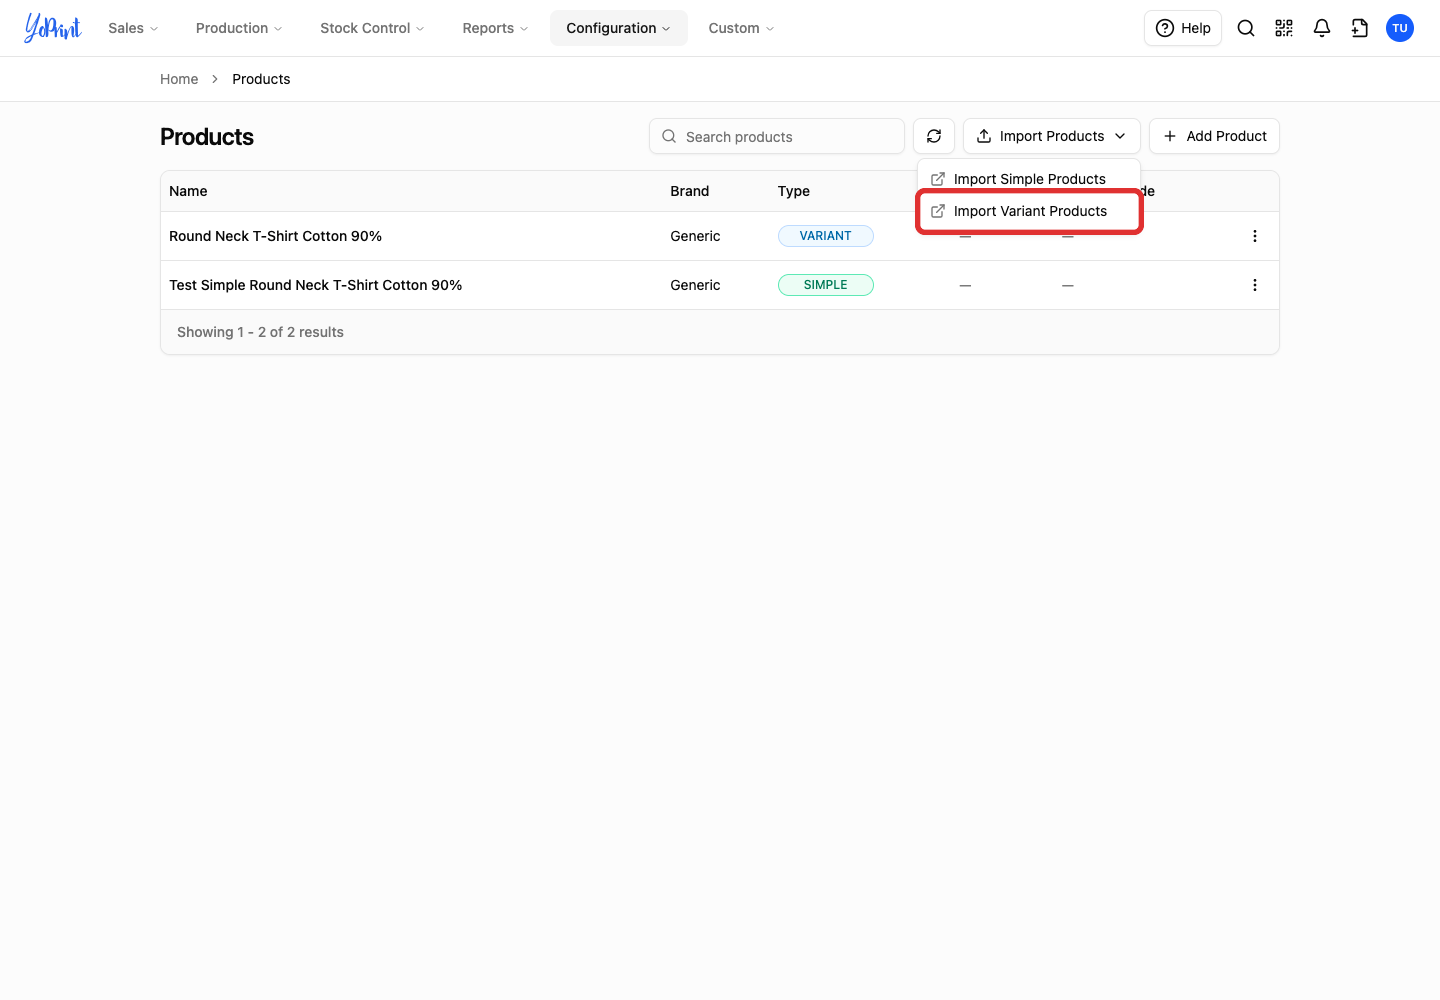Click the VARIANT type badge
Viewport: 1440px width, 1000px height.
pyautogui.click(x=826, y=236)
